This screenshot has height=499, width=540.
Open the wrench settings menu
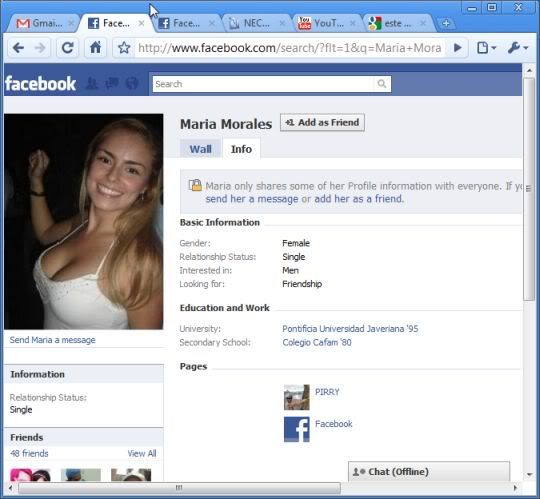tap(517, 48)
